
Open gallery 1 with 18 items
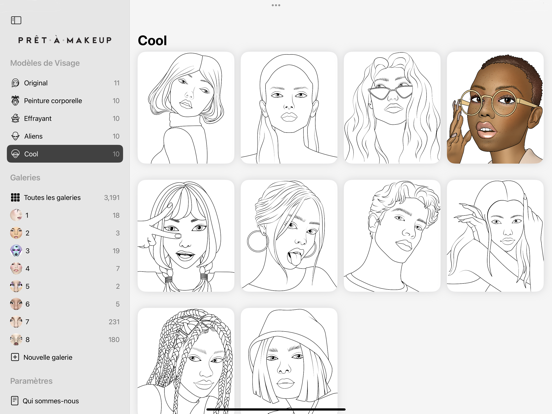pyautogui.click(x=65, y=215)
